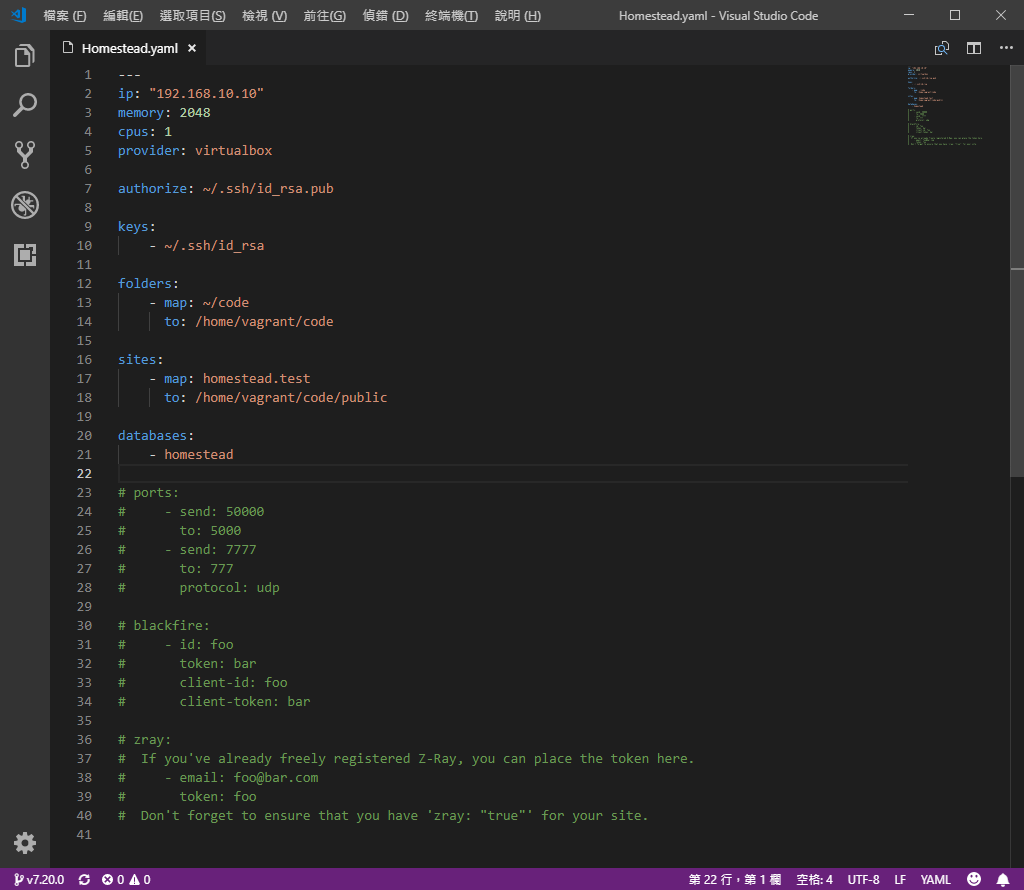Open the 編輯(E) menu
The image size is (1024, 890).
click(123, 16)
